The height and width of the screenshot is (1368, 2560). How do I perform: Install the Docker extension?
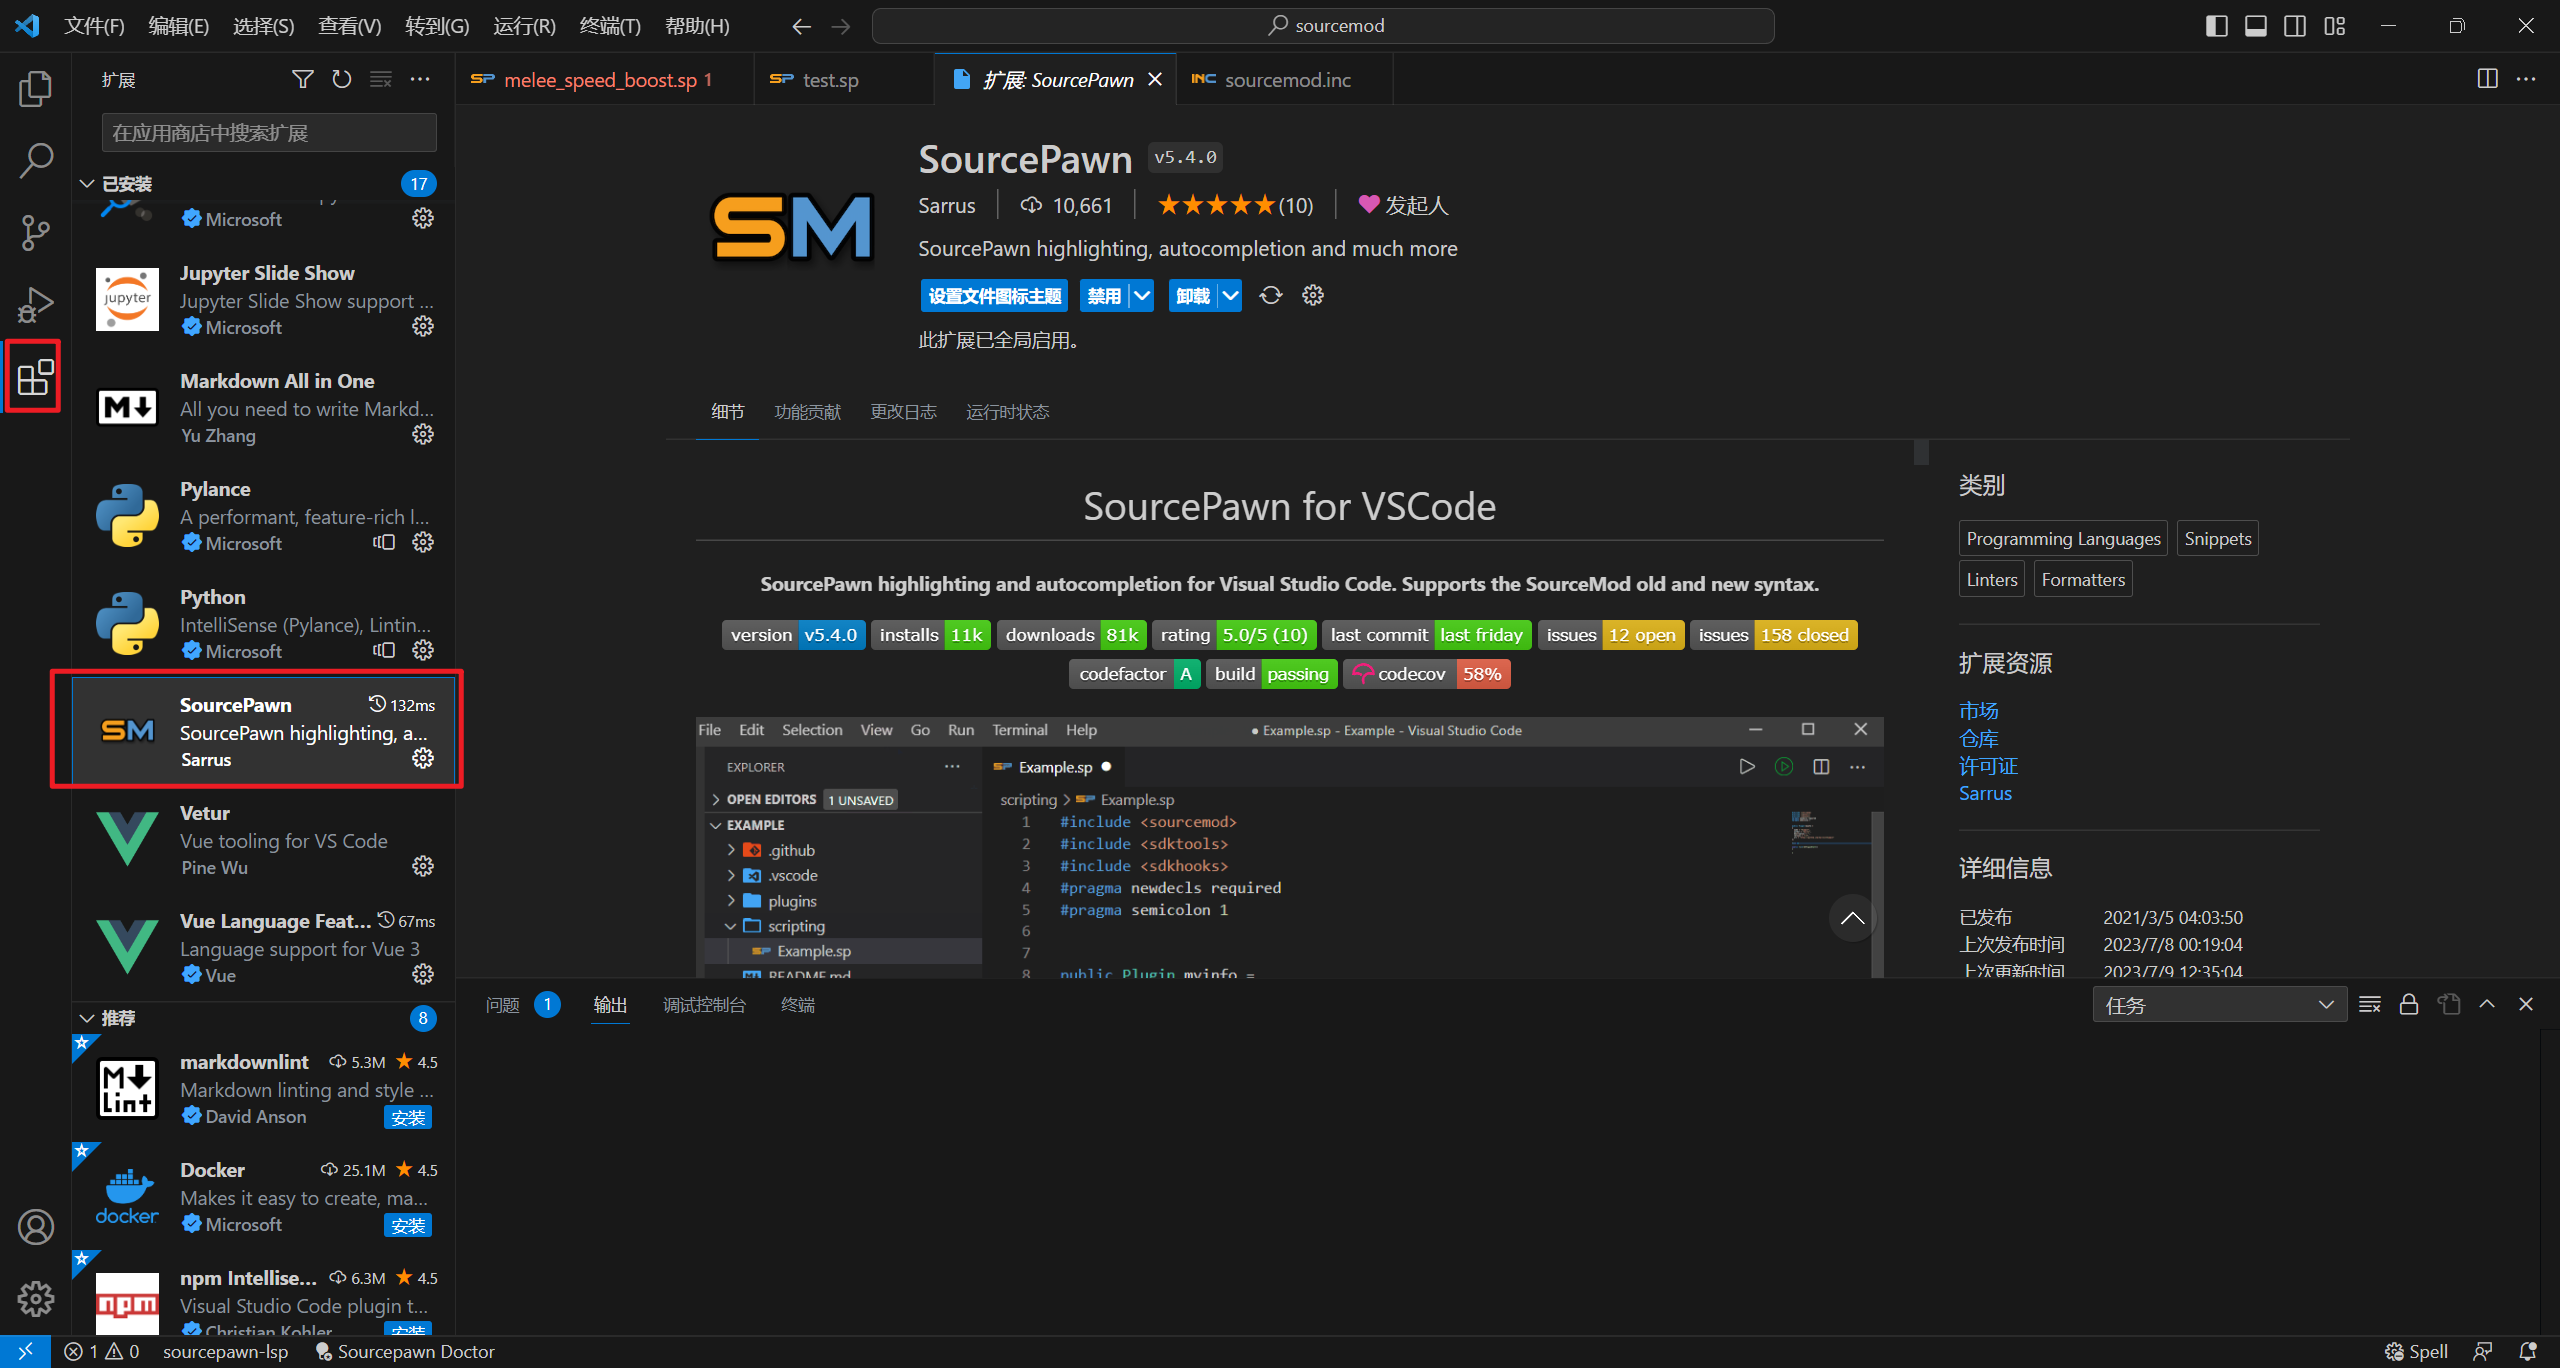point(408,1225)
